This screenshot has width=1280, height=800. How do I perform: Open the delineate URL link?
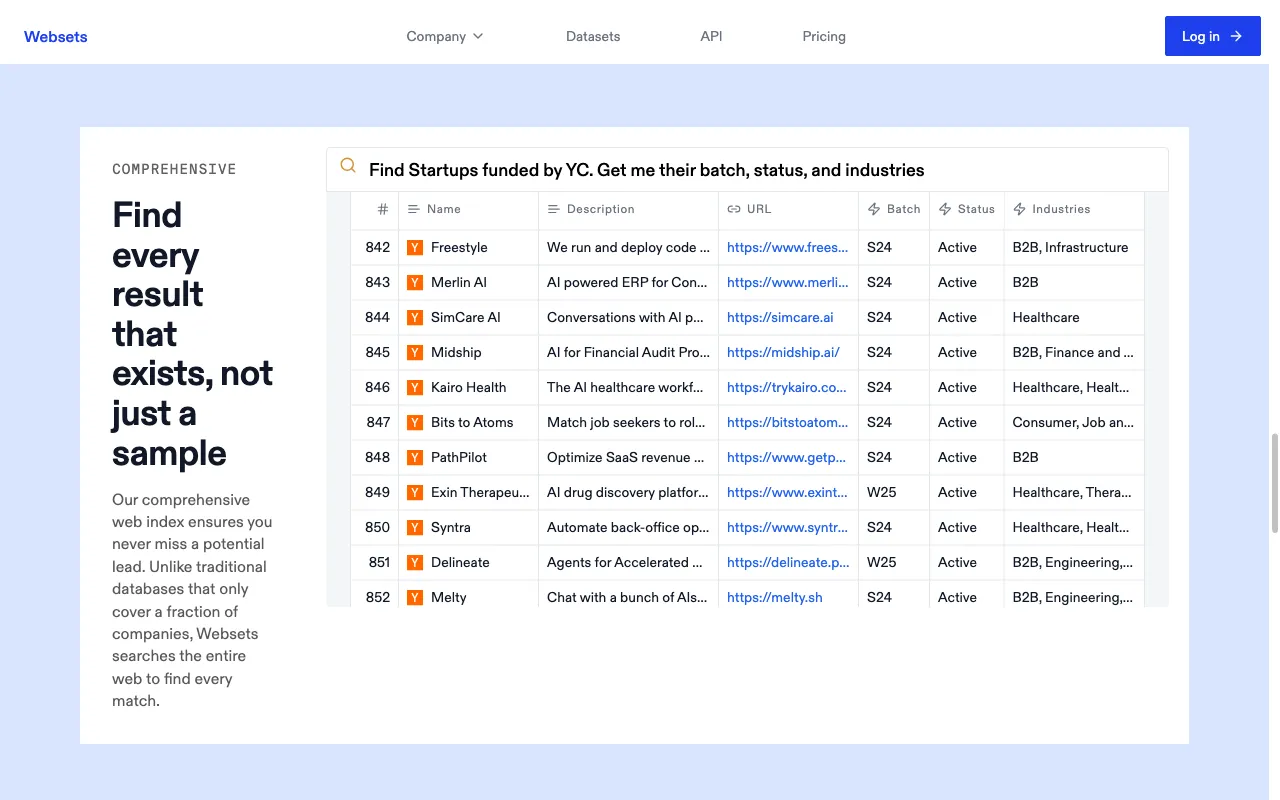pyautogui.click(x=788, y=562)
